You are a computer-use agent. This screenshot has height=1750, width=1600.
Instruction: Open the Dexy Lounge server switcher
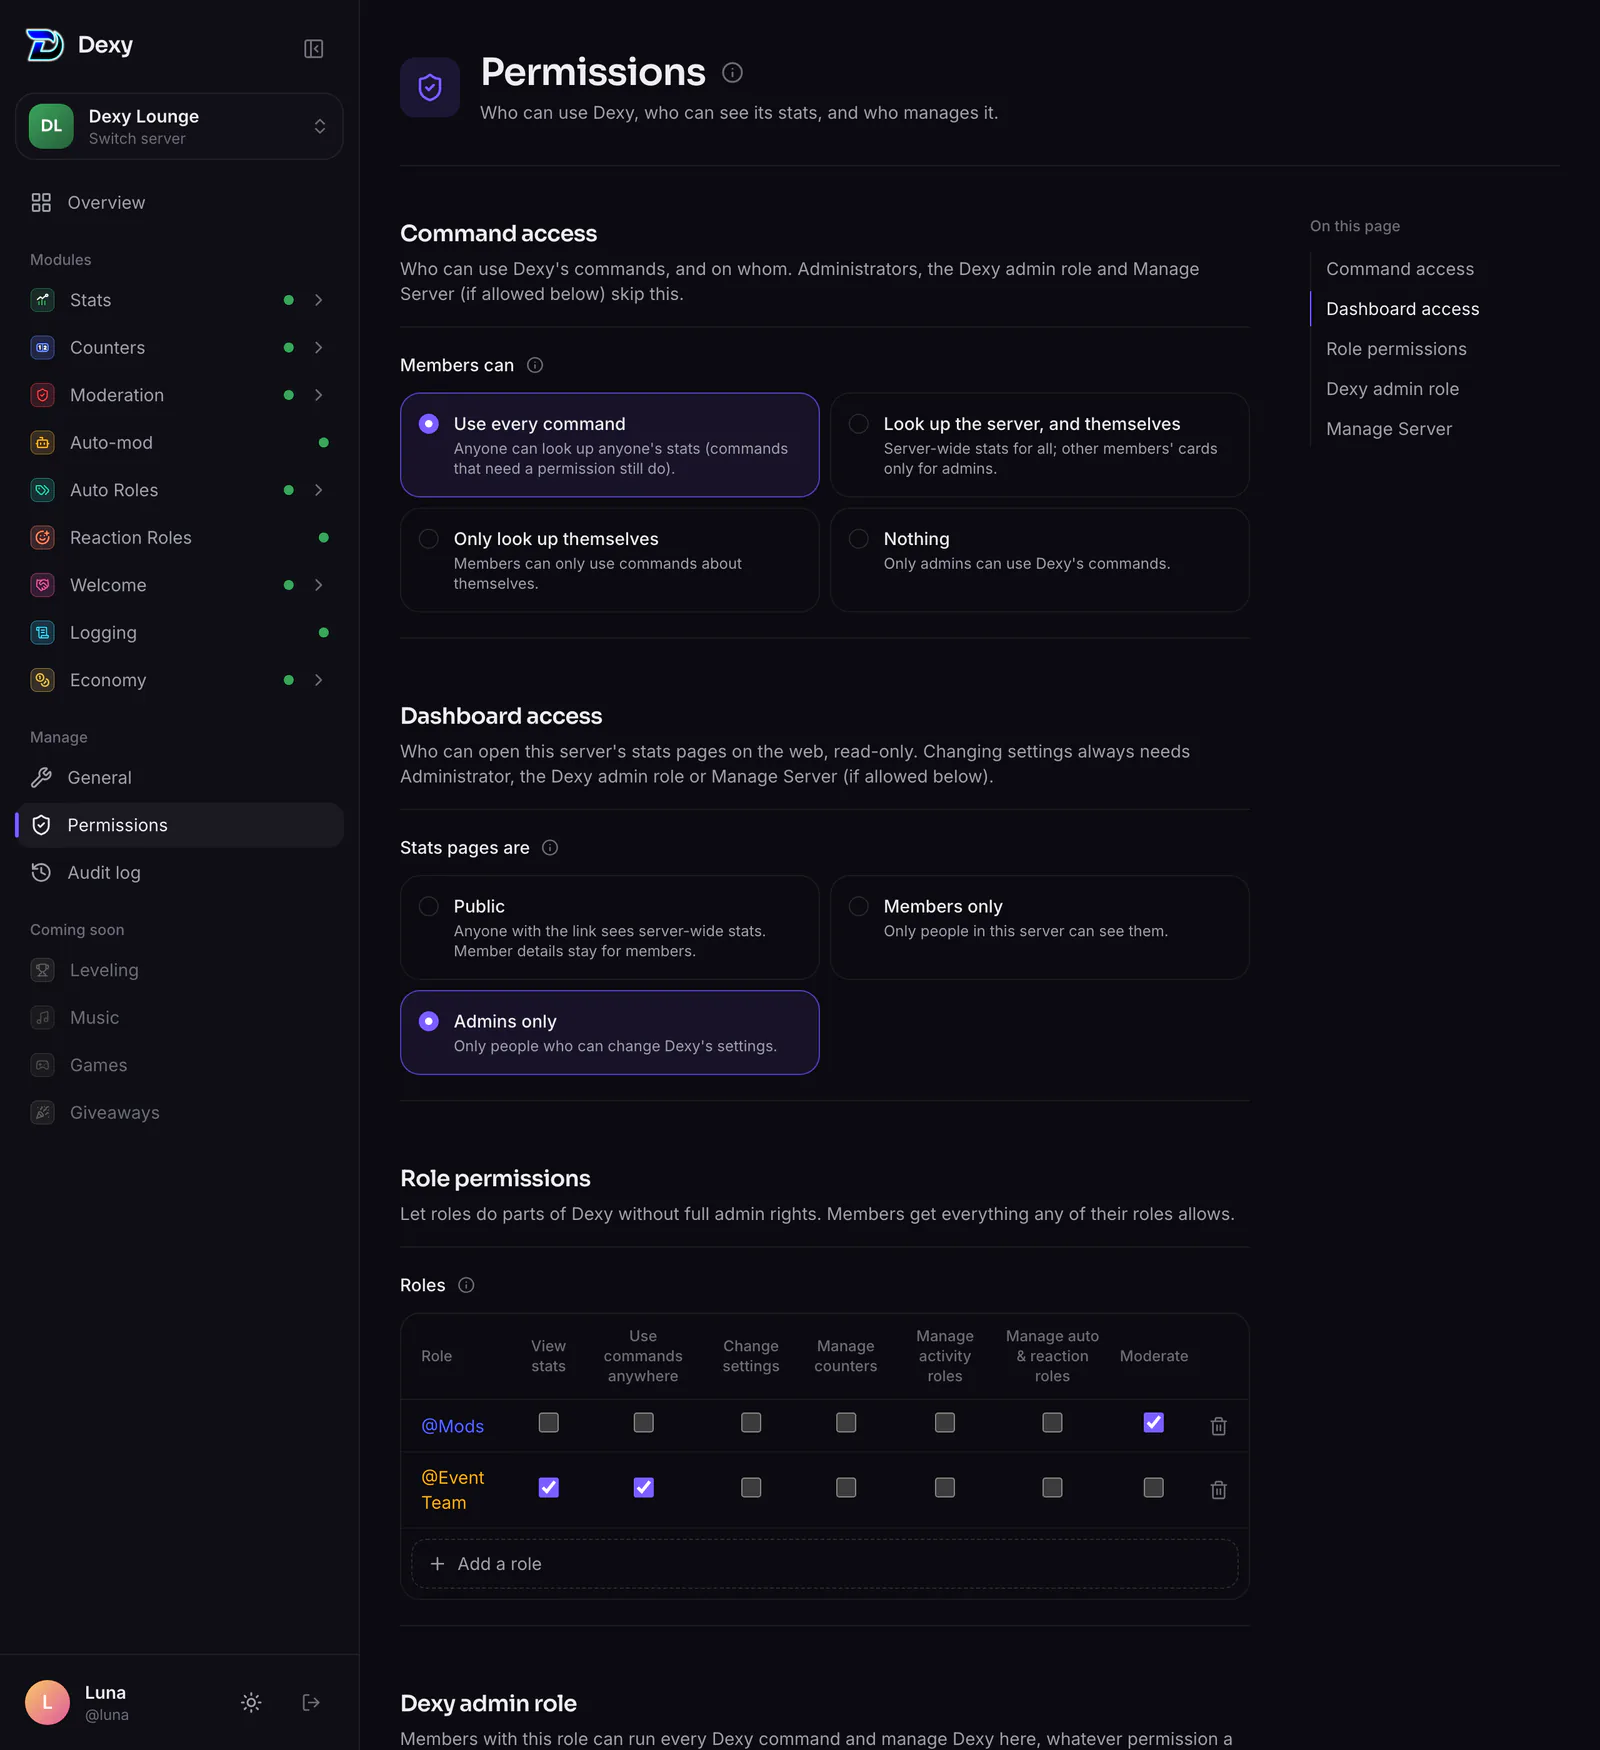click(179, 126)
